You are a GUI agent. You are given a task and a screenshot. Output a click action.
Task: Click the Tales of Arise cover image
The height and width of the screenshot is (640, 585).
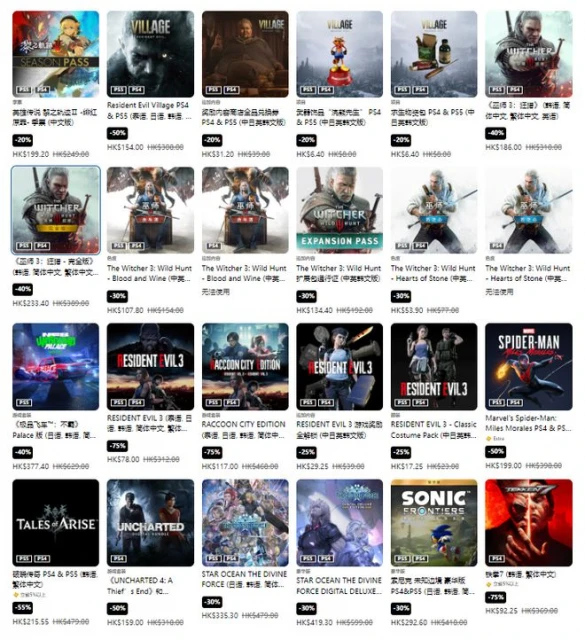(x=56, y=522)
